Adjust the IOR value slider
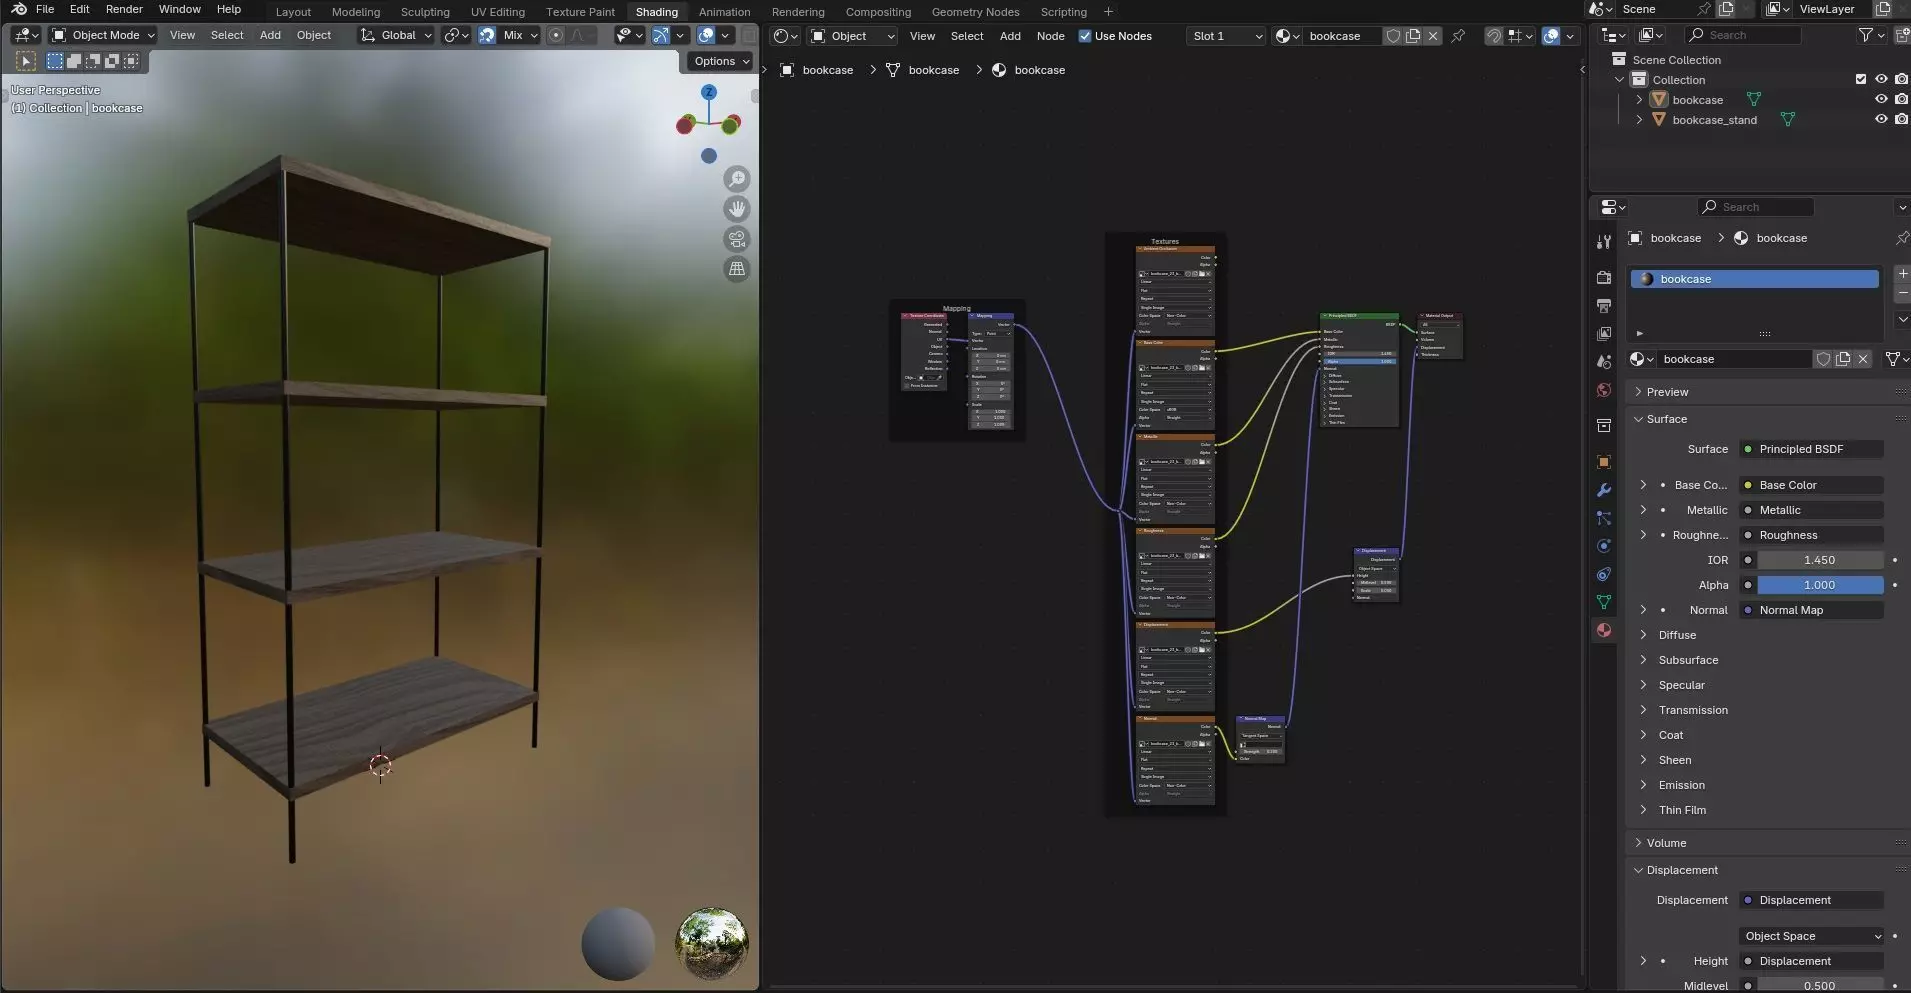Viewport: 1911px width, 993px height. [1820, 560]
